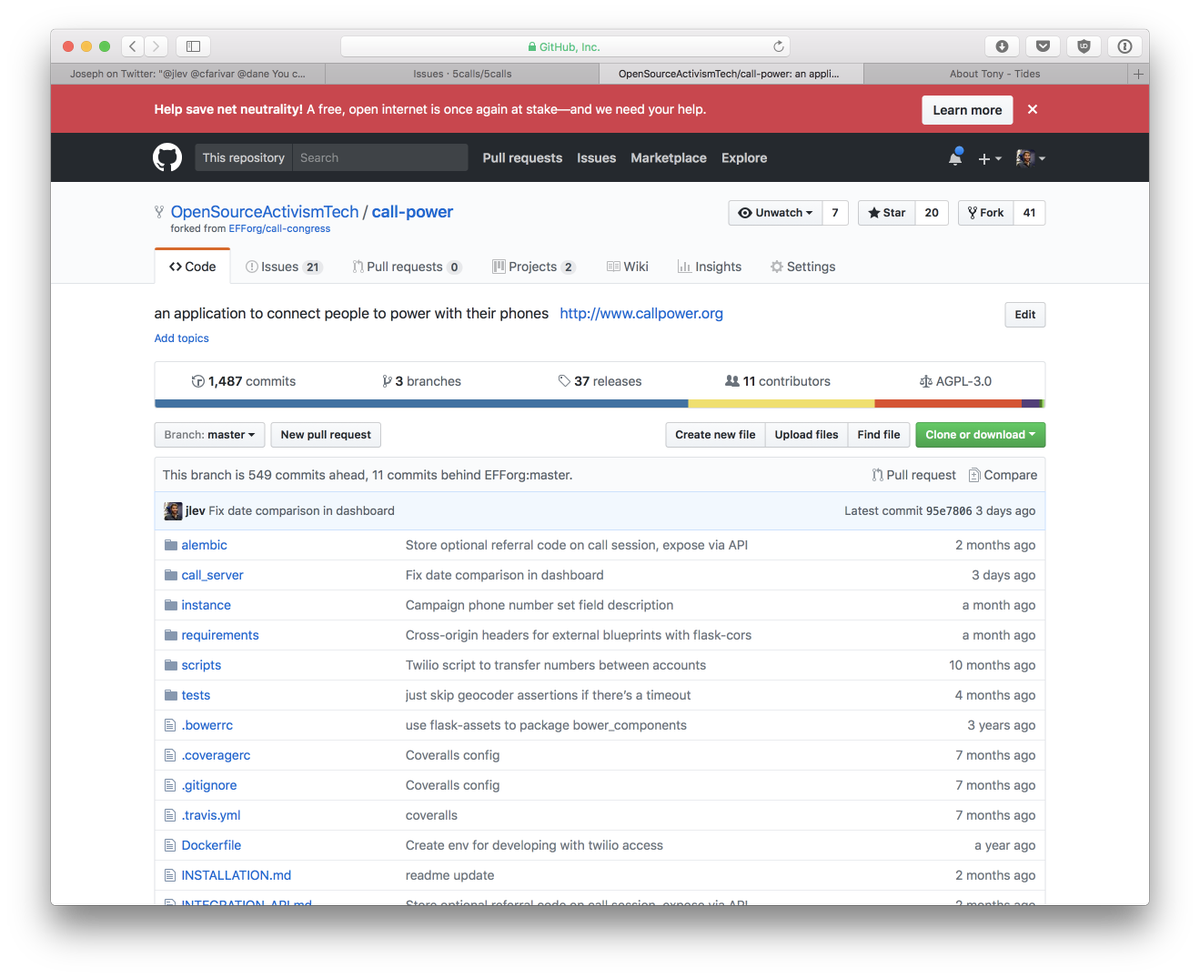The height and width of the screenshot is (978, 1200).
Task: Expand the Clone or download dropdown
Action: [980, 435]
